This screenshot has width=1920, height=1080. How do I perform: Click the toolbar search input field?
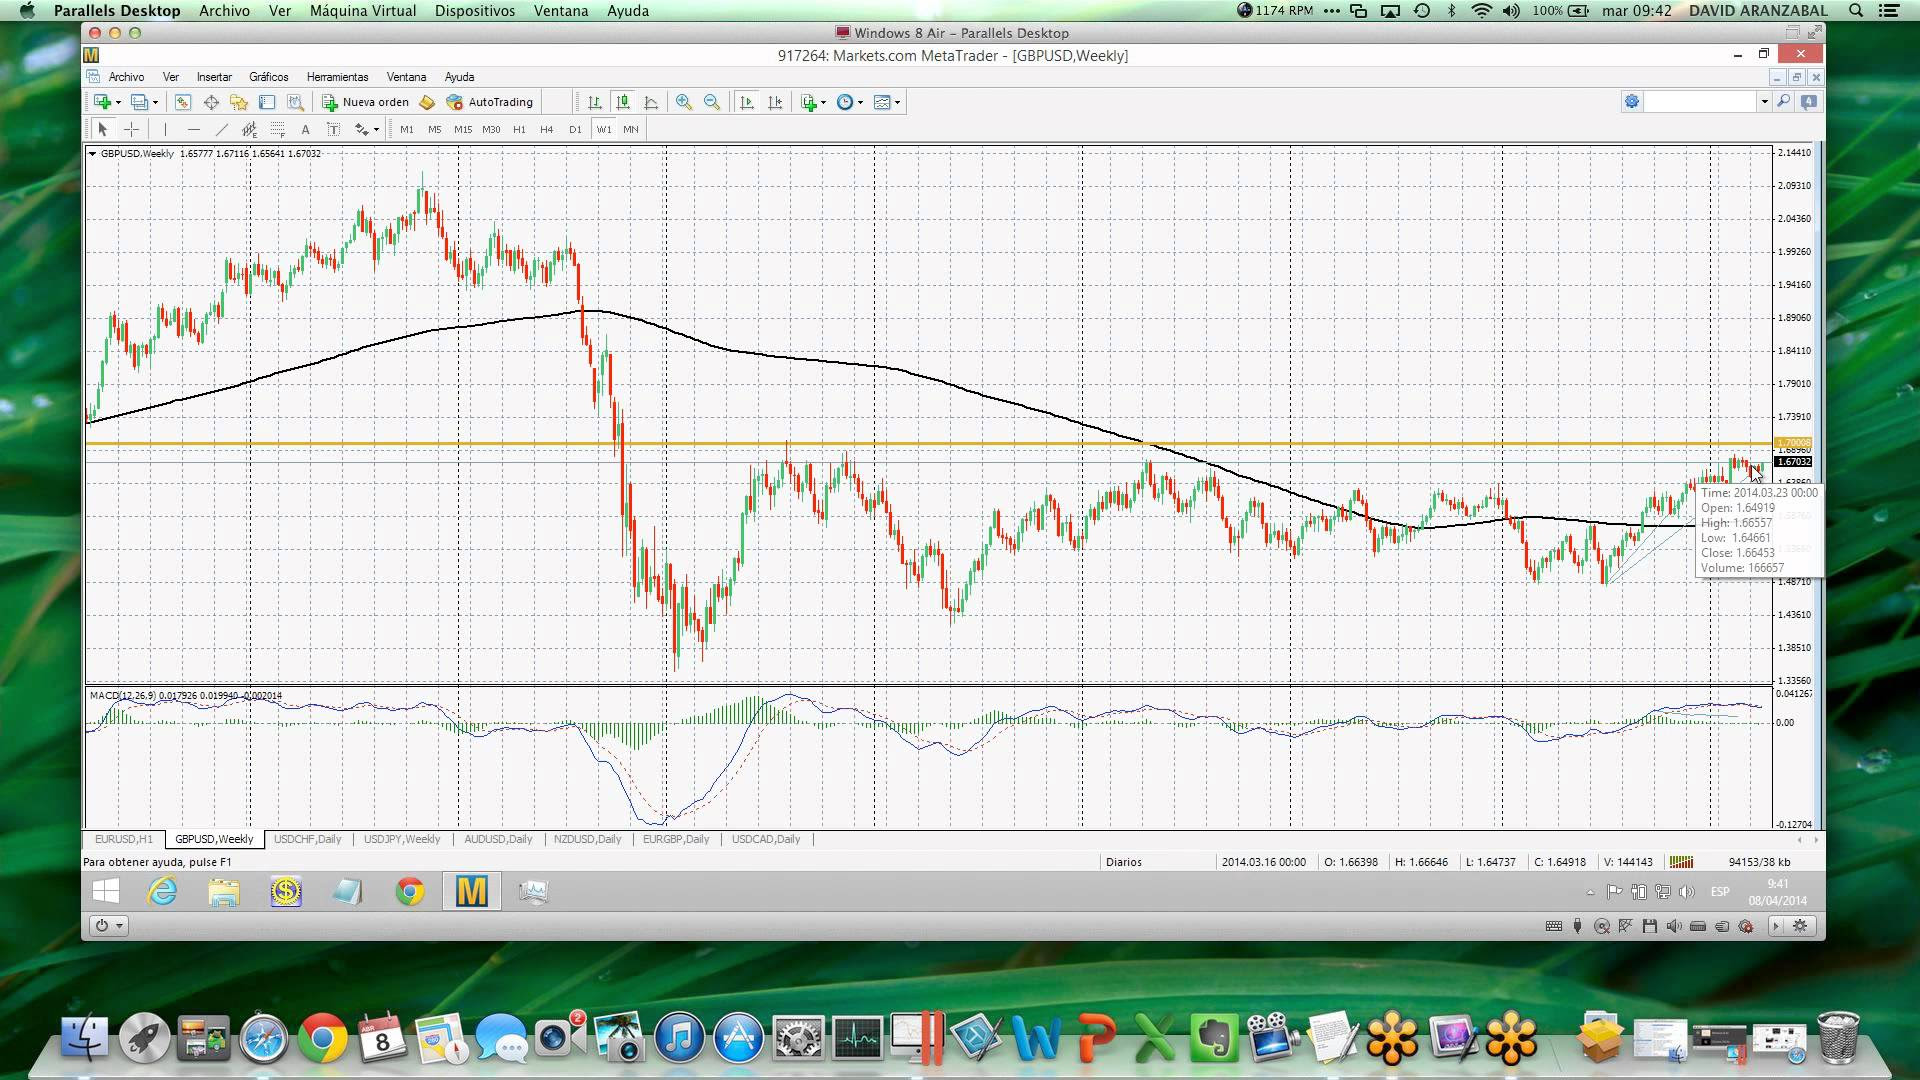pyautogui.click(x=1701, y=102)
